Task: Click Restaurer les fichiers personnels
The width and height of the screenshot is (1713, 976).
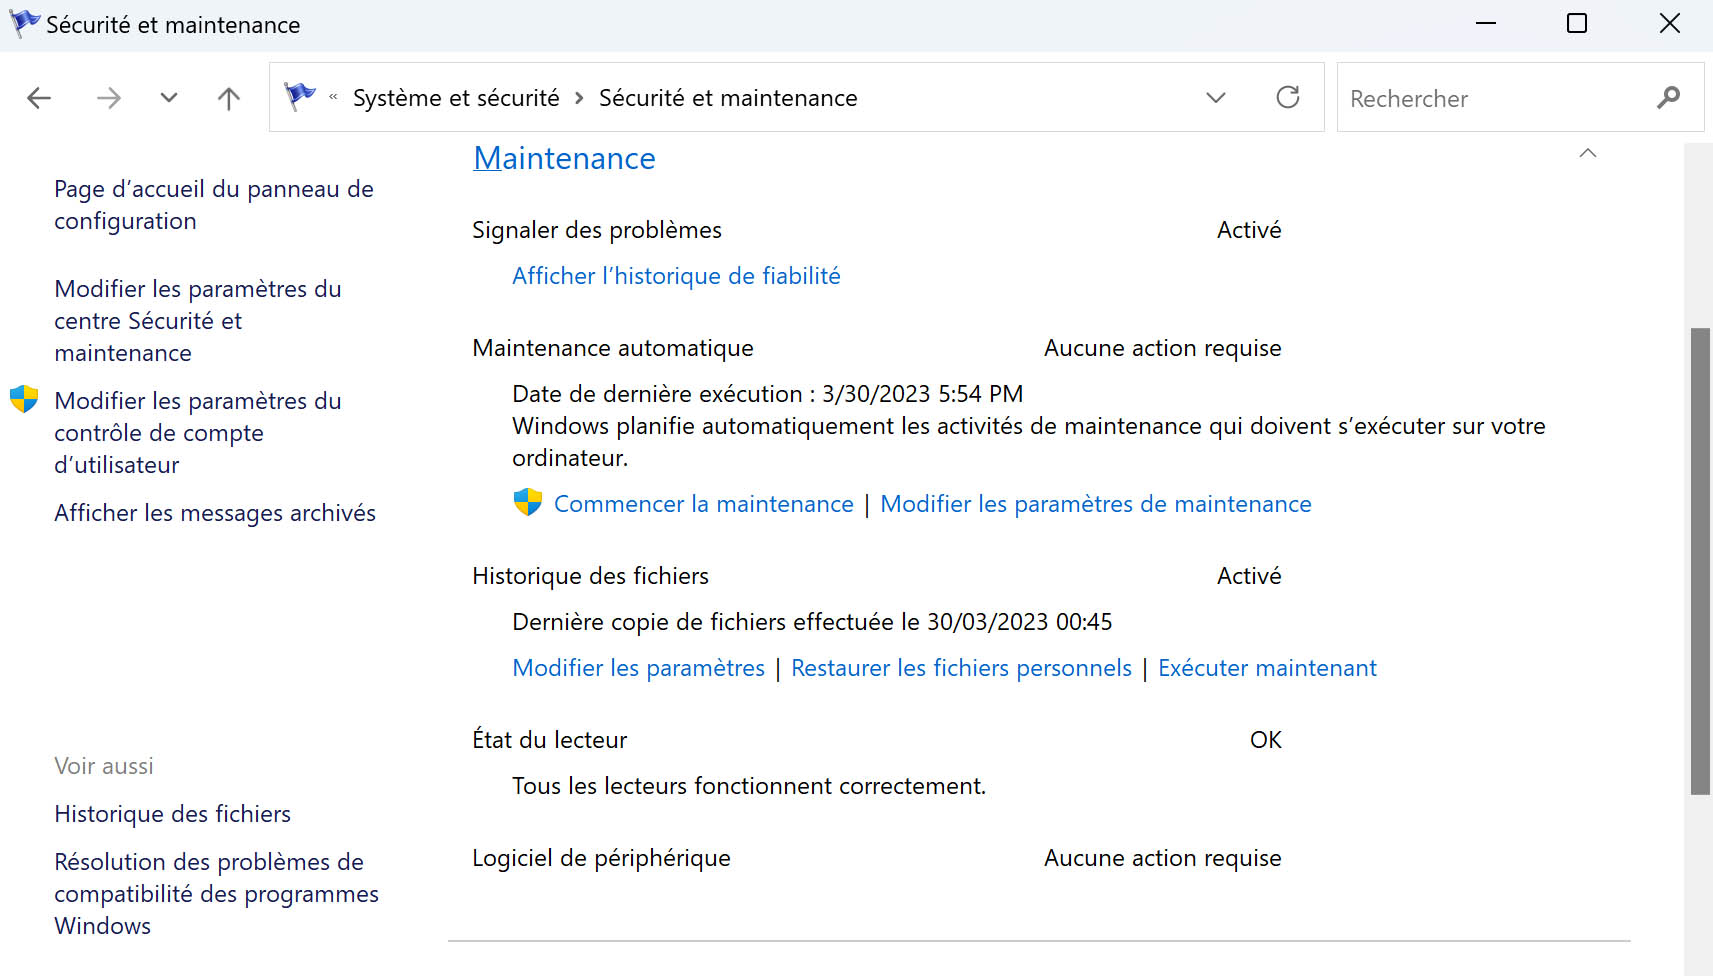Action: pos(961,668)
